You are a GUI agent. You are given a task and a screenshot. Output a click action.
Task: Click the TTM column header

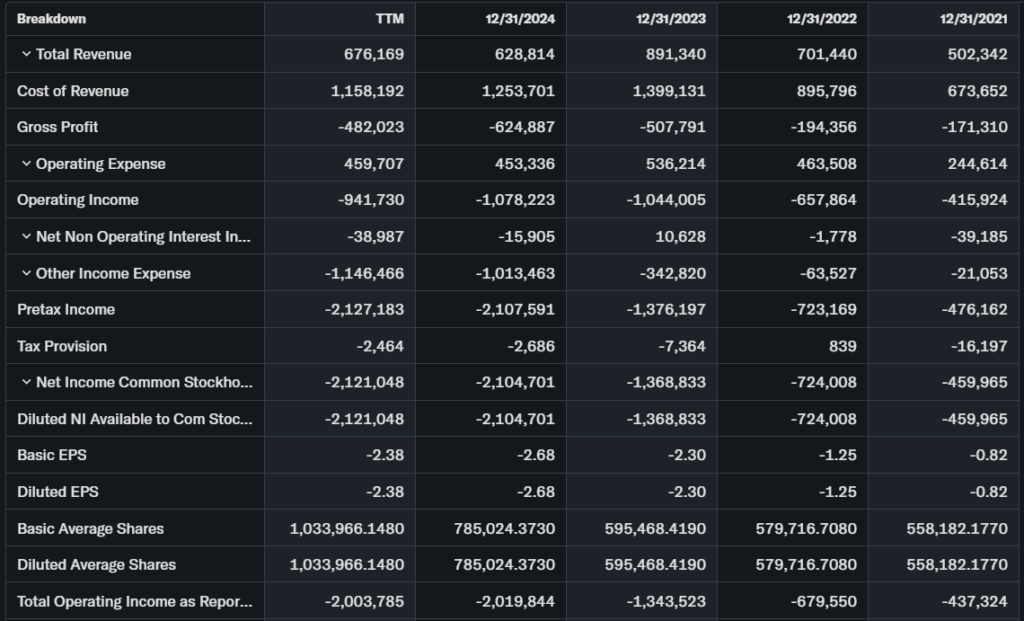click(389, 19)
